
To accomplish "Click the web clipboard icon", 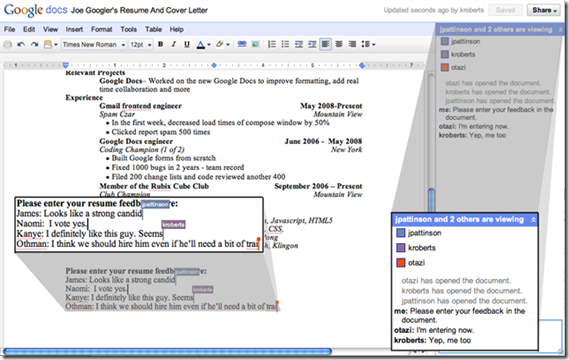I will coord(48,44).
